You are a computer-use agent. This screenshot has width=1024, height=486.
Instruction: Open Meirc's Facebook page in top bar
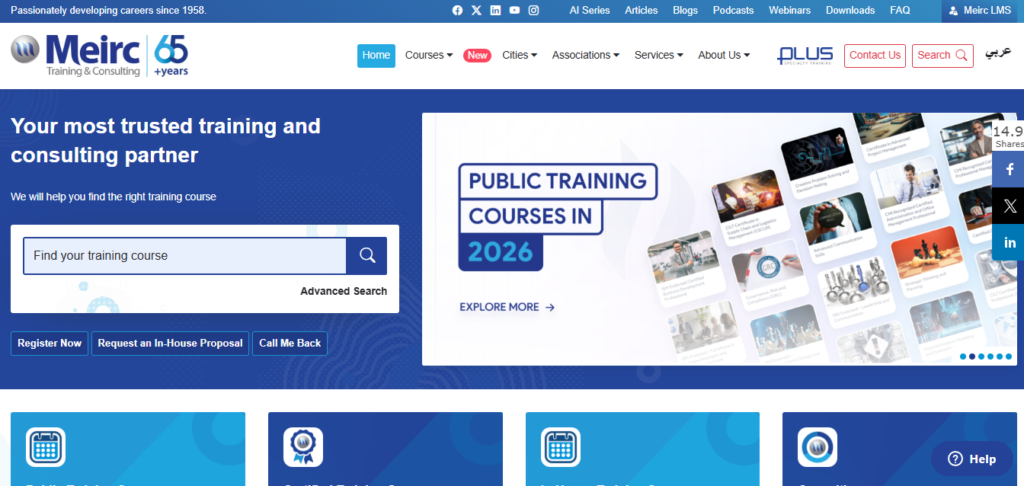point(458,10)
